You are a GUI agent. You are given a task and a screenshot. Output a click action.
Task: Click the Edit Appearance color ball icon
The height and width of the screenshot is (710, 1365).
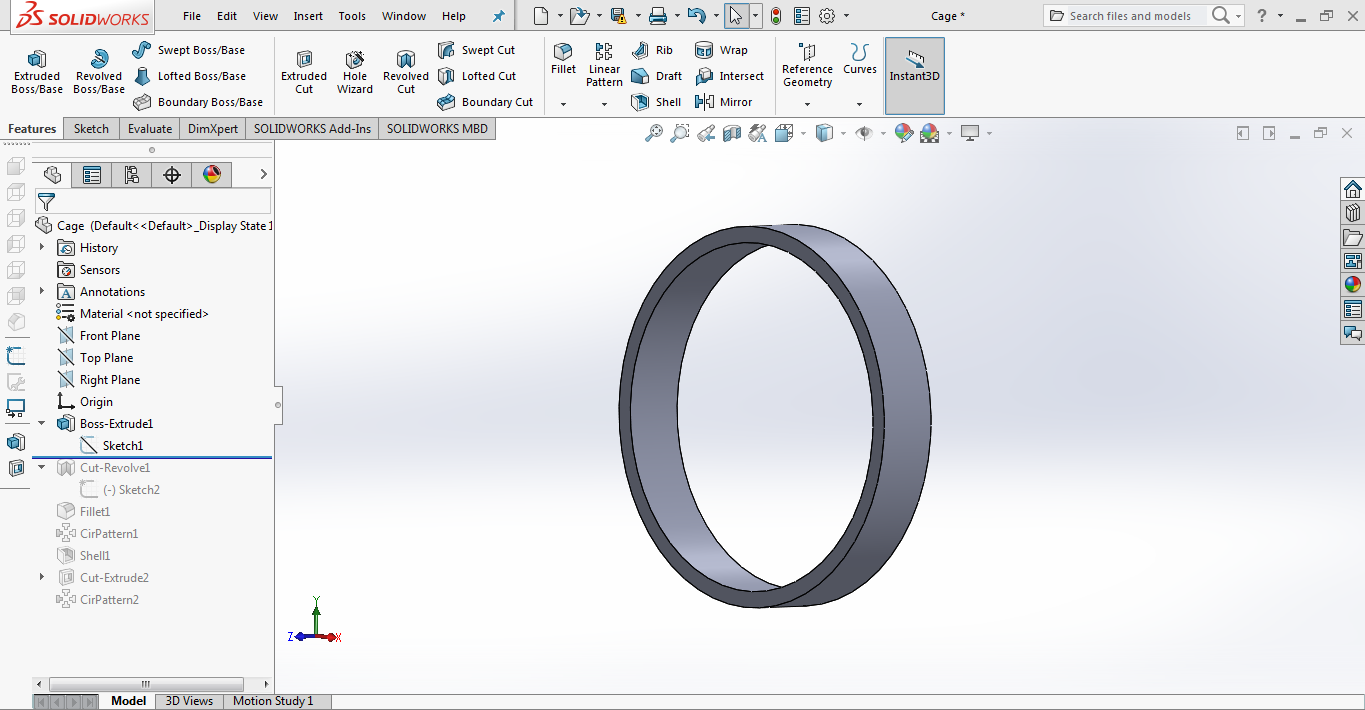tap(904, 133)
